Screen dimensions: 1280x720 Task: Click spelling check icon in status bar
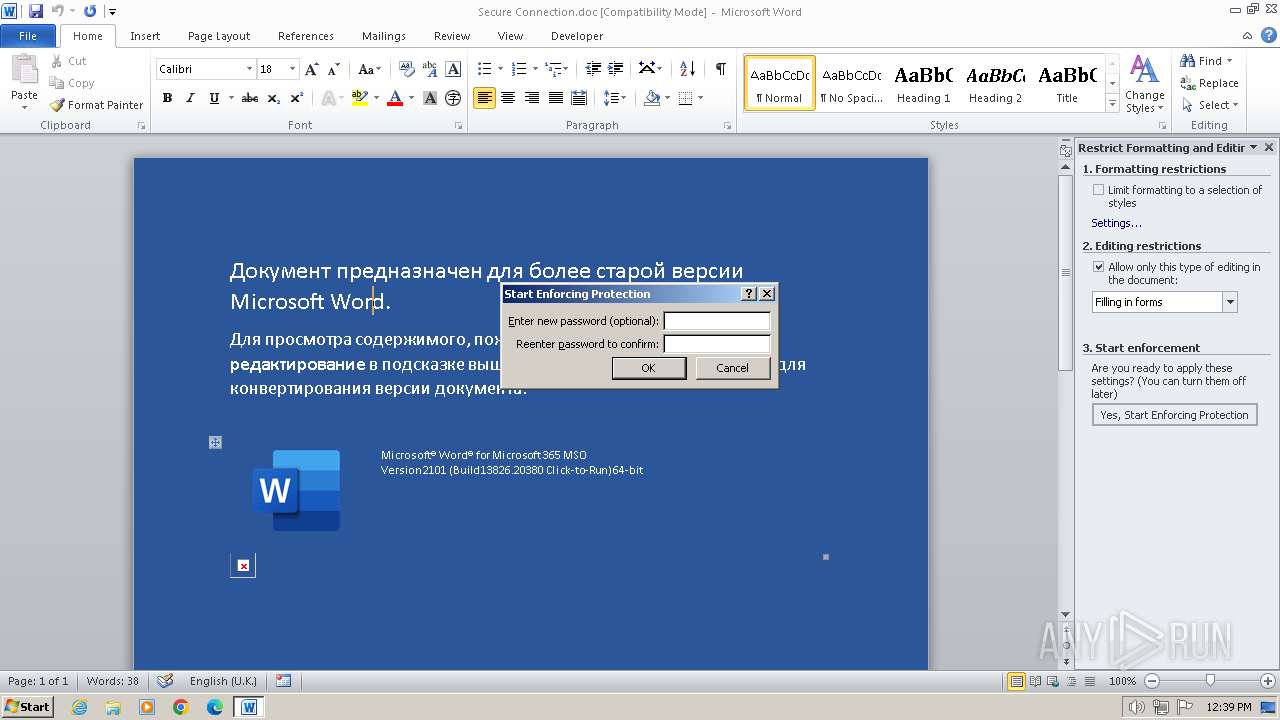[x=165, y=681]
